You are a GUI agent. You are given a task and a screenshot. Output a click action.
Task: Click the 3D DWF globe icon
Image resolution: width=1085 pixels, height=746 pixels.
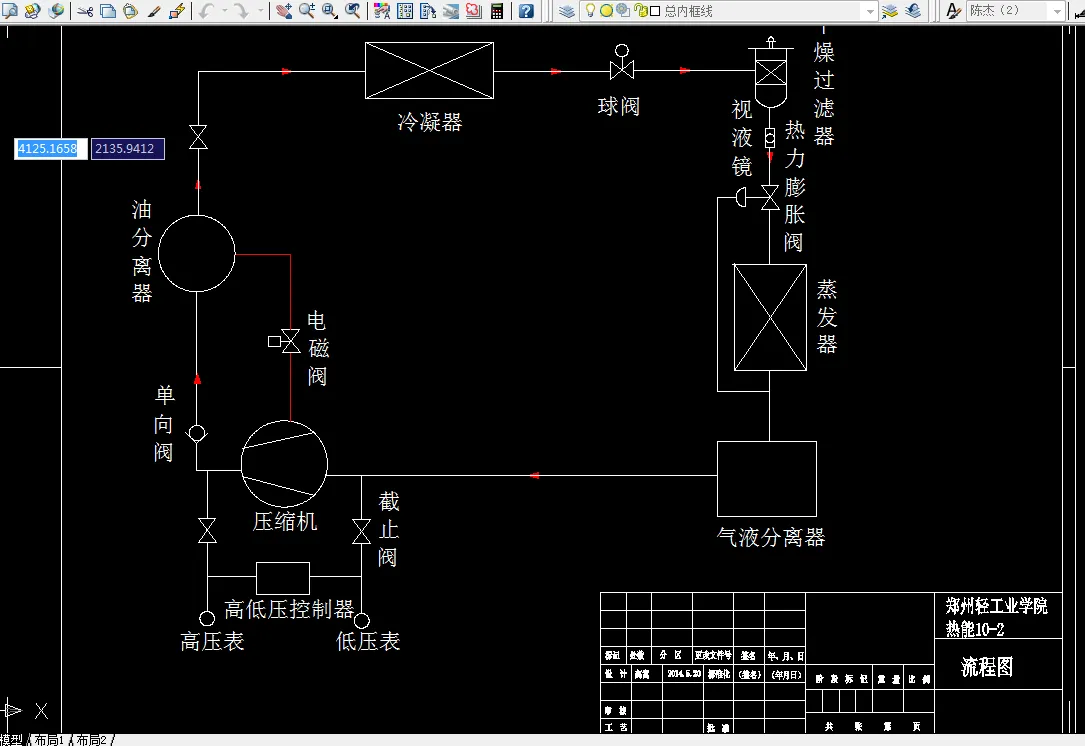tap(56, 10)
